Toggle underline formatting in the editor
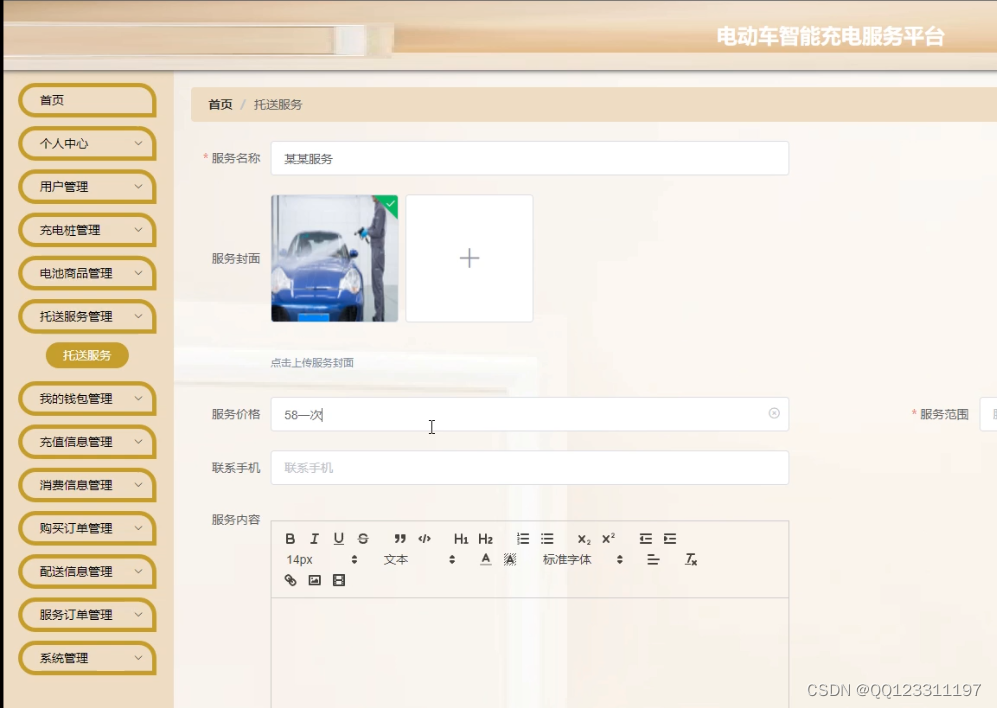The height and width of the screenshot is (708, 997). [338, 539]
